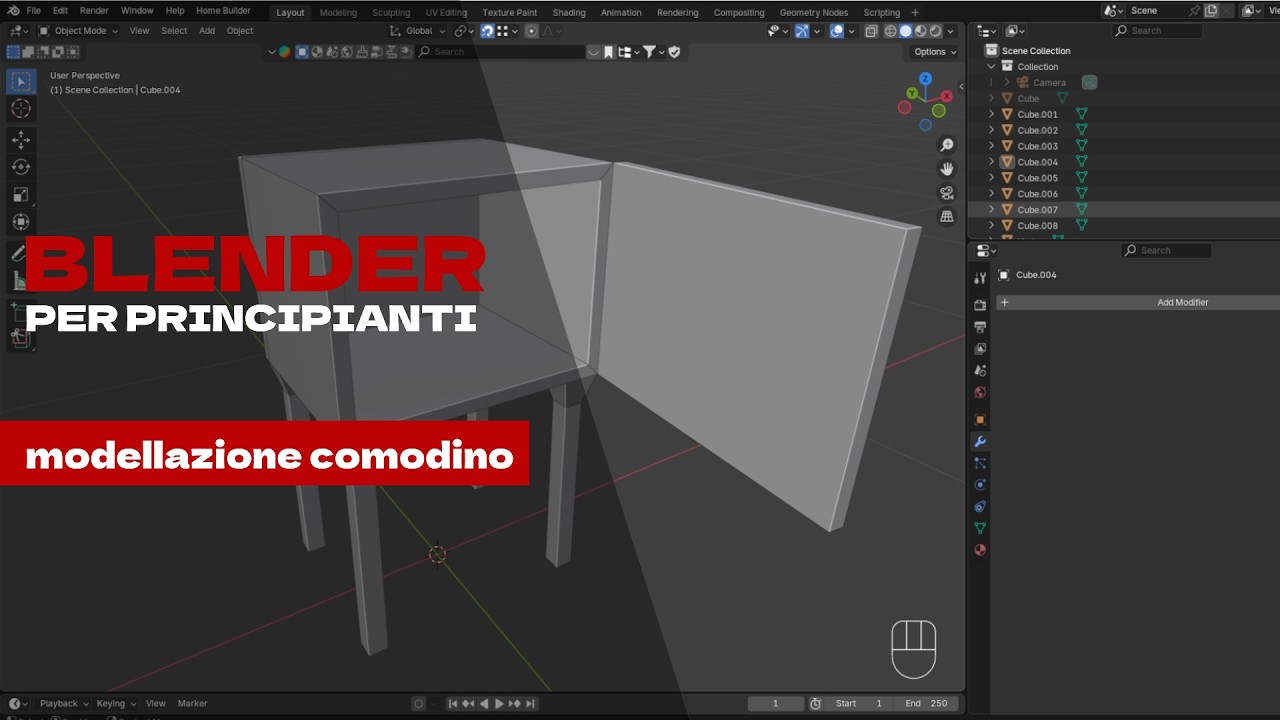Select the Move tool
The width and height of the screenshot is (1280, 720).
tap(21, 140)
